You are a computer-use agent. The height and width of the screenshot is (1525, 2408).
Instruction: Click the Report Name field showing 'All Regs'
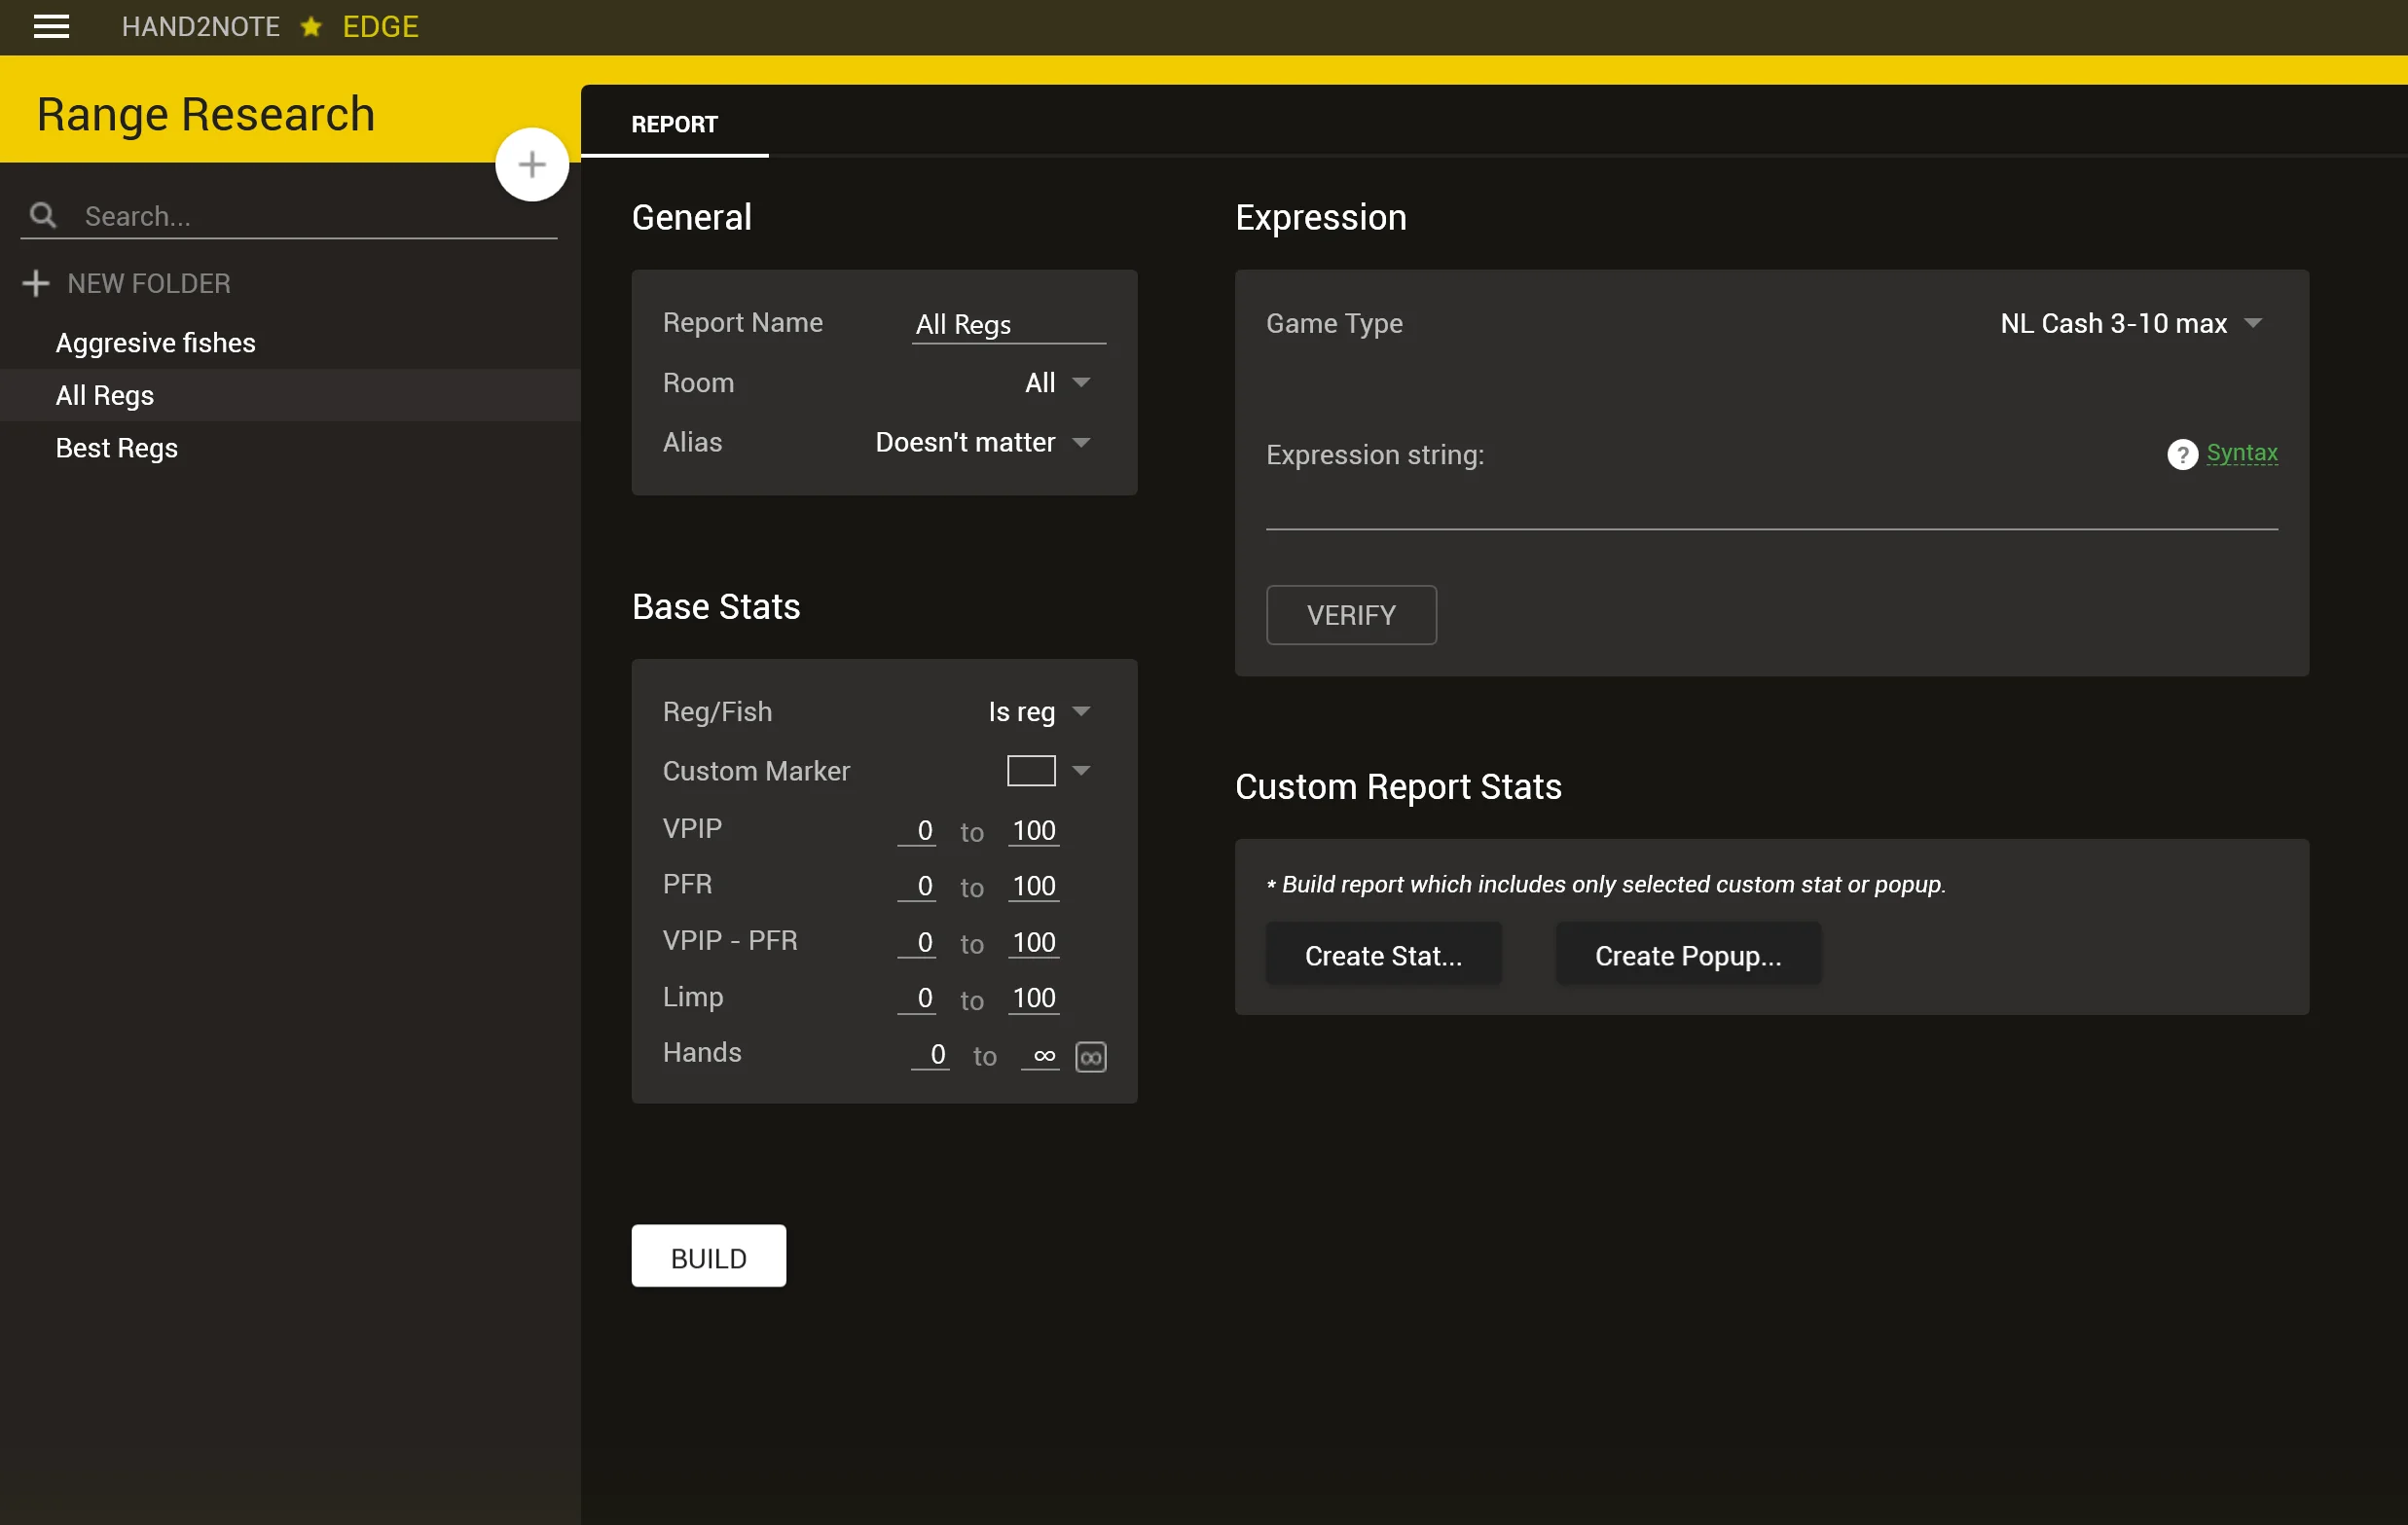(1007, 323)
